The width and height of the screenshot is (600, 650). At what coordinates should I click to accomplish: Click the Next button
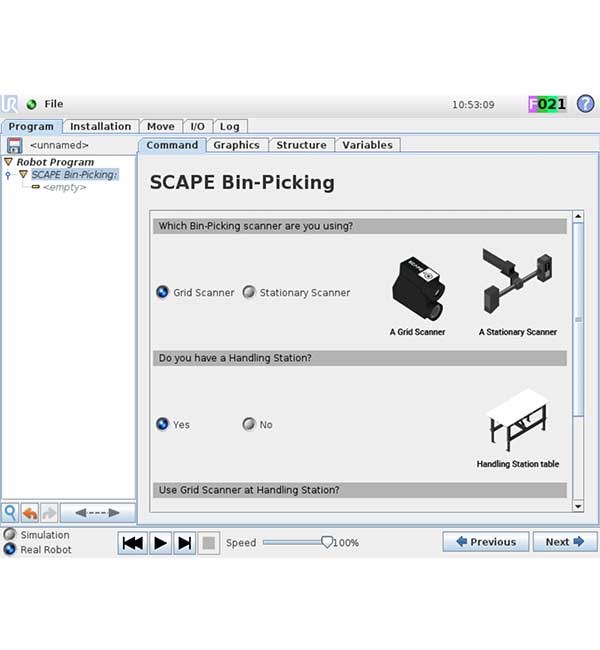[x=565, y=542]
